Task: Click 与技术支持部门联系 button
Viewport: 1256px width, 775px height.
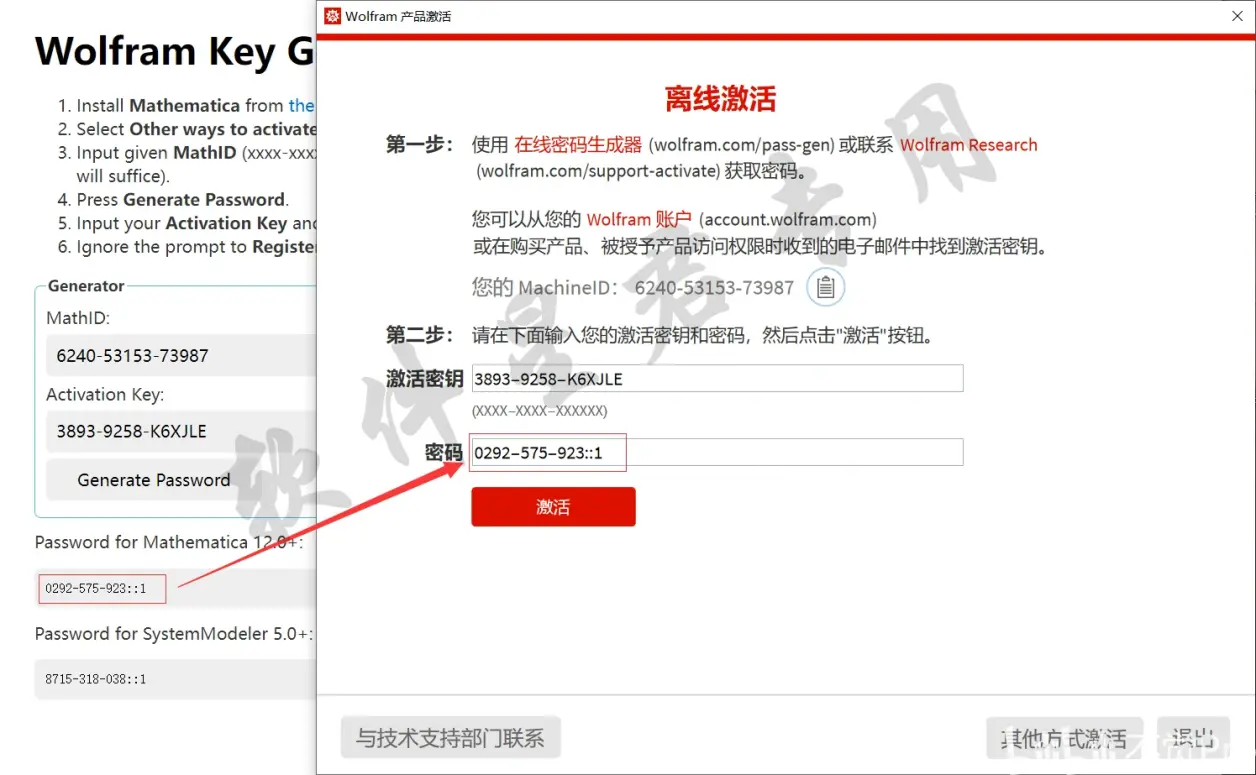Action: tap(450, 738)
